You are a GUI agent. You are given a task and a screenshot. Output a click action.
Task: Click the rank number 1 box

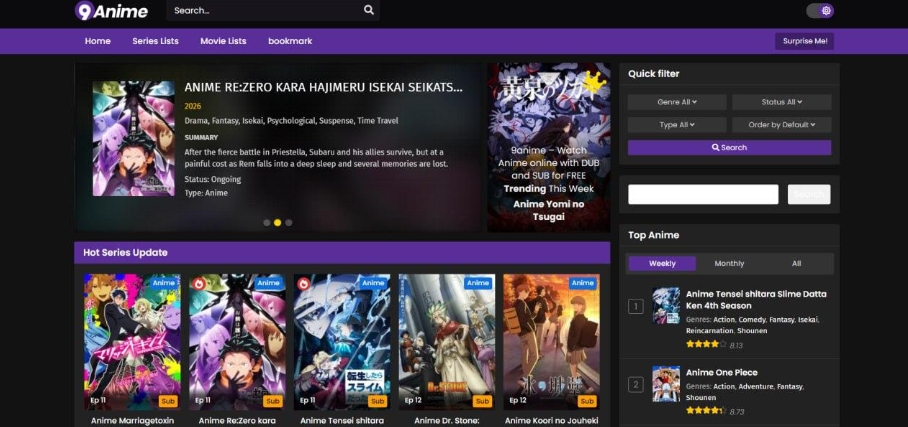pos(636,306)
